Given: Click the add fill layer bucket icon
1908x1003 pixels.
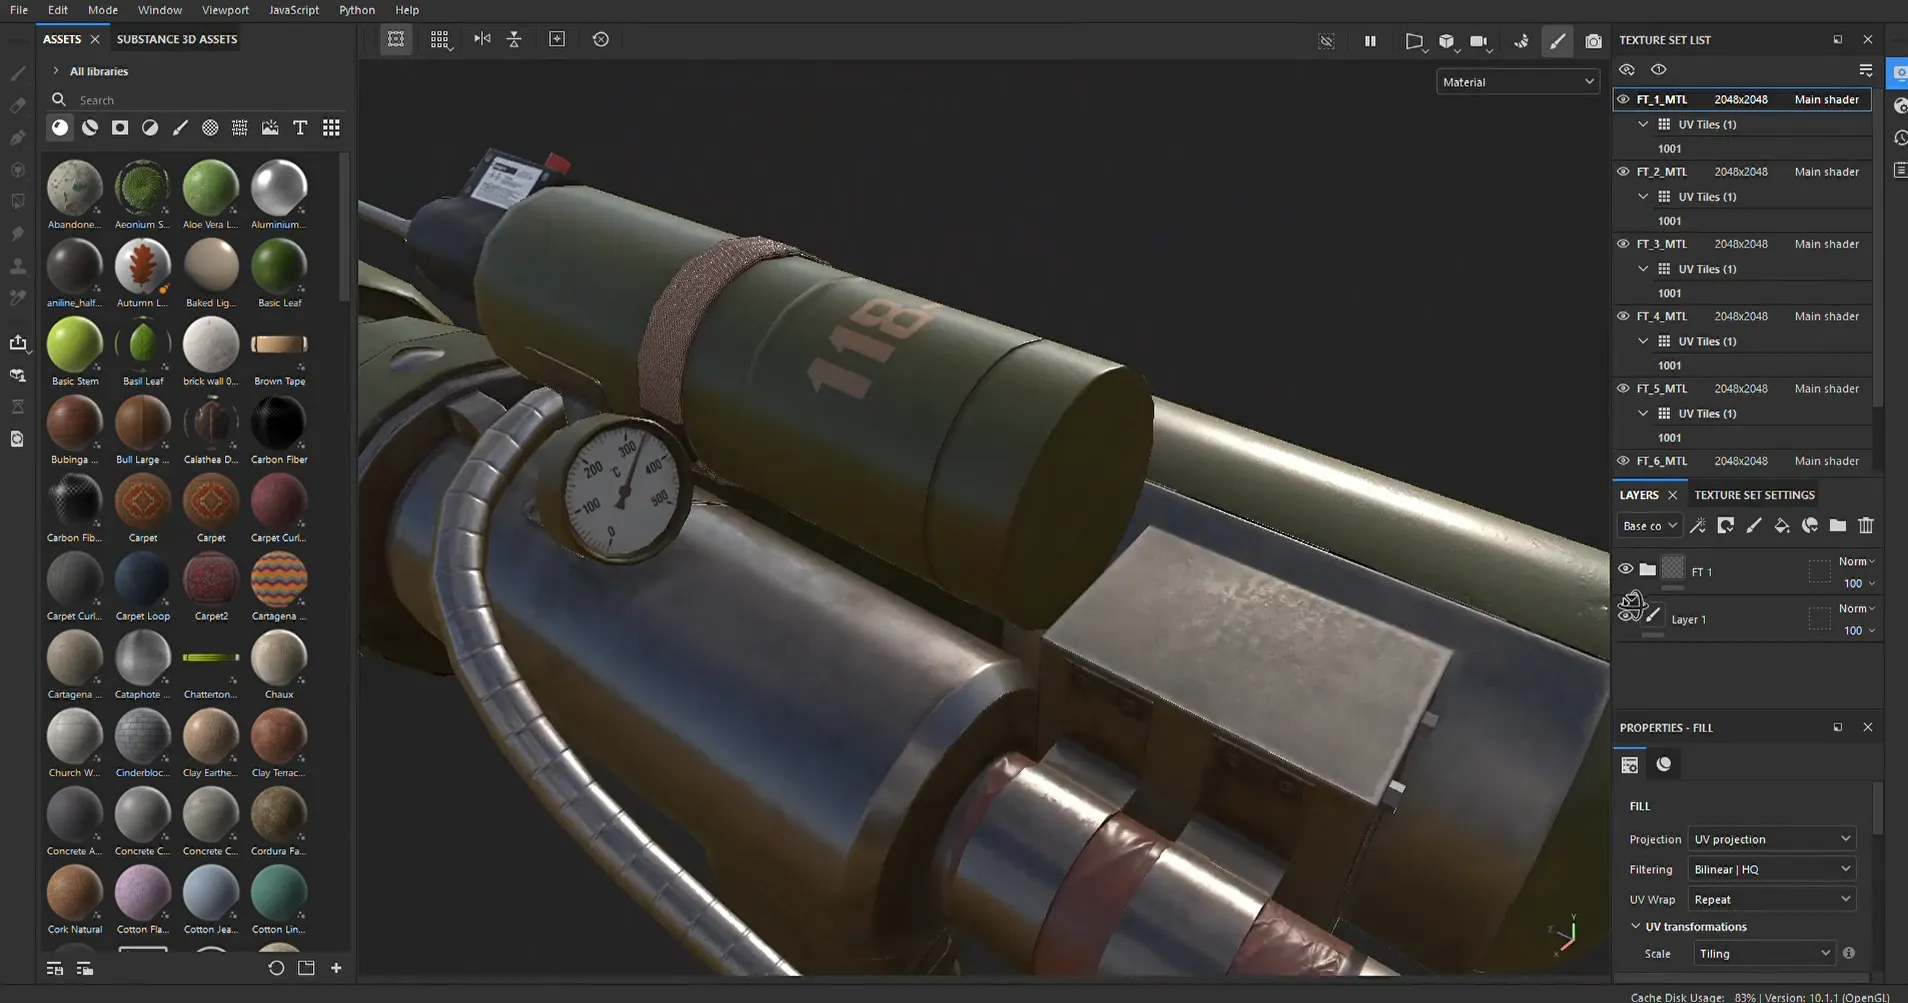Looking at the screenshot, I should point(1781,526).
